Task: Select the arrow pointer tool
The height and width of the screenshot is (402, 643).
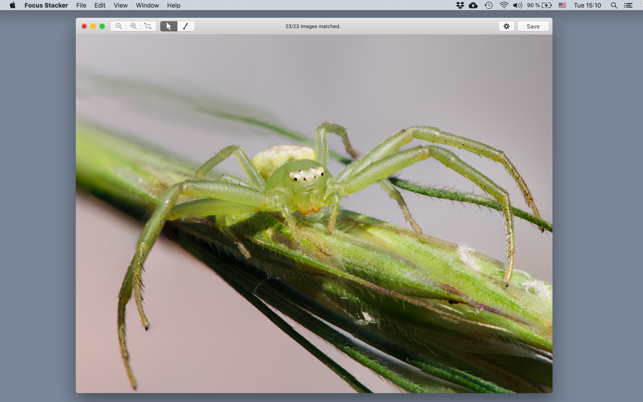Action: (x=169, y=27)
